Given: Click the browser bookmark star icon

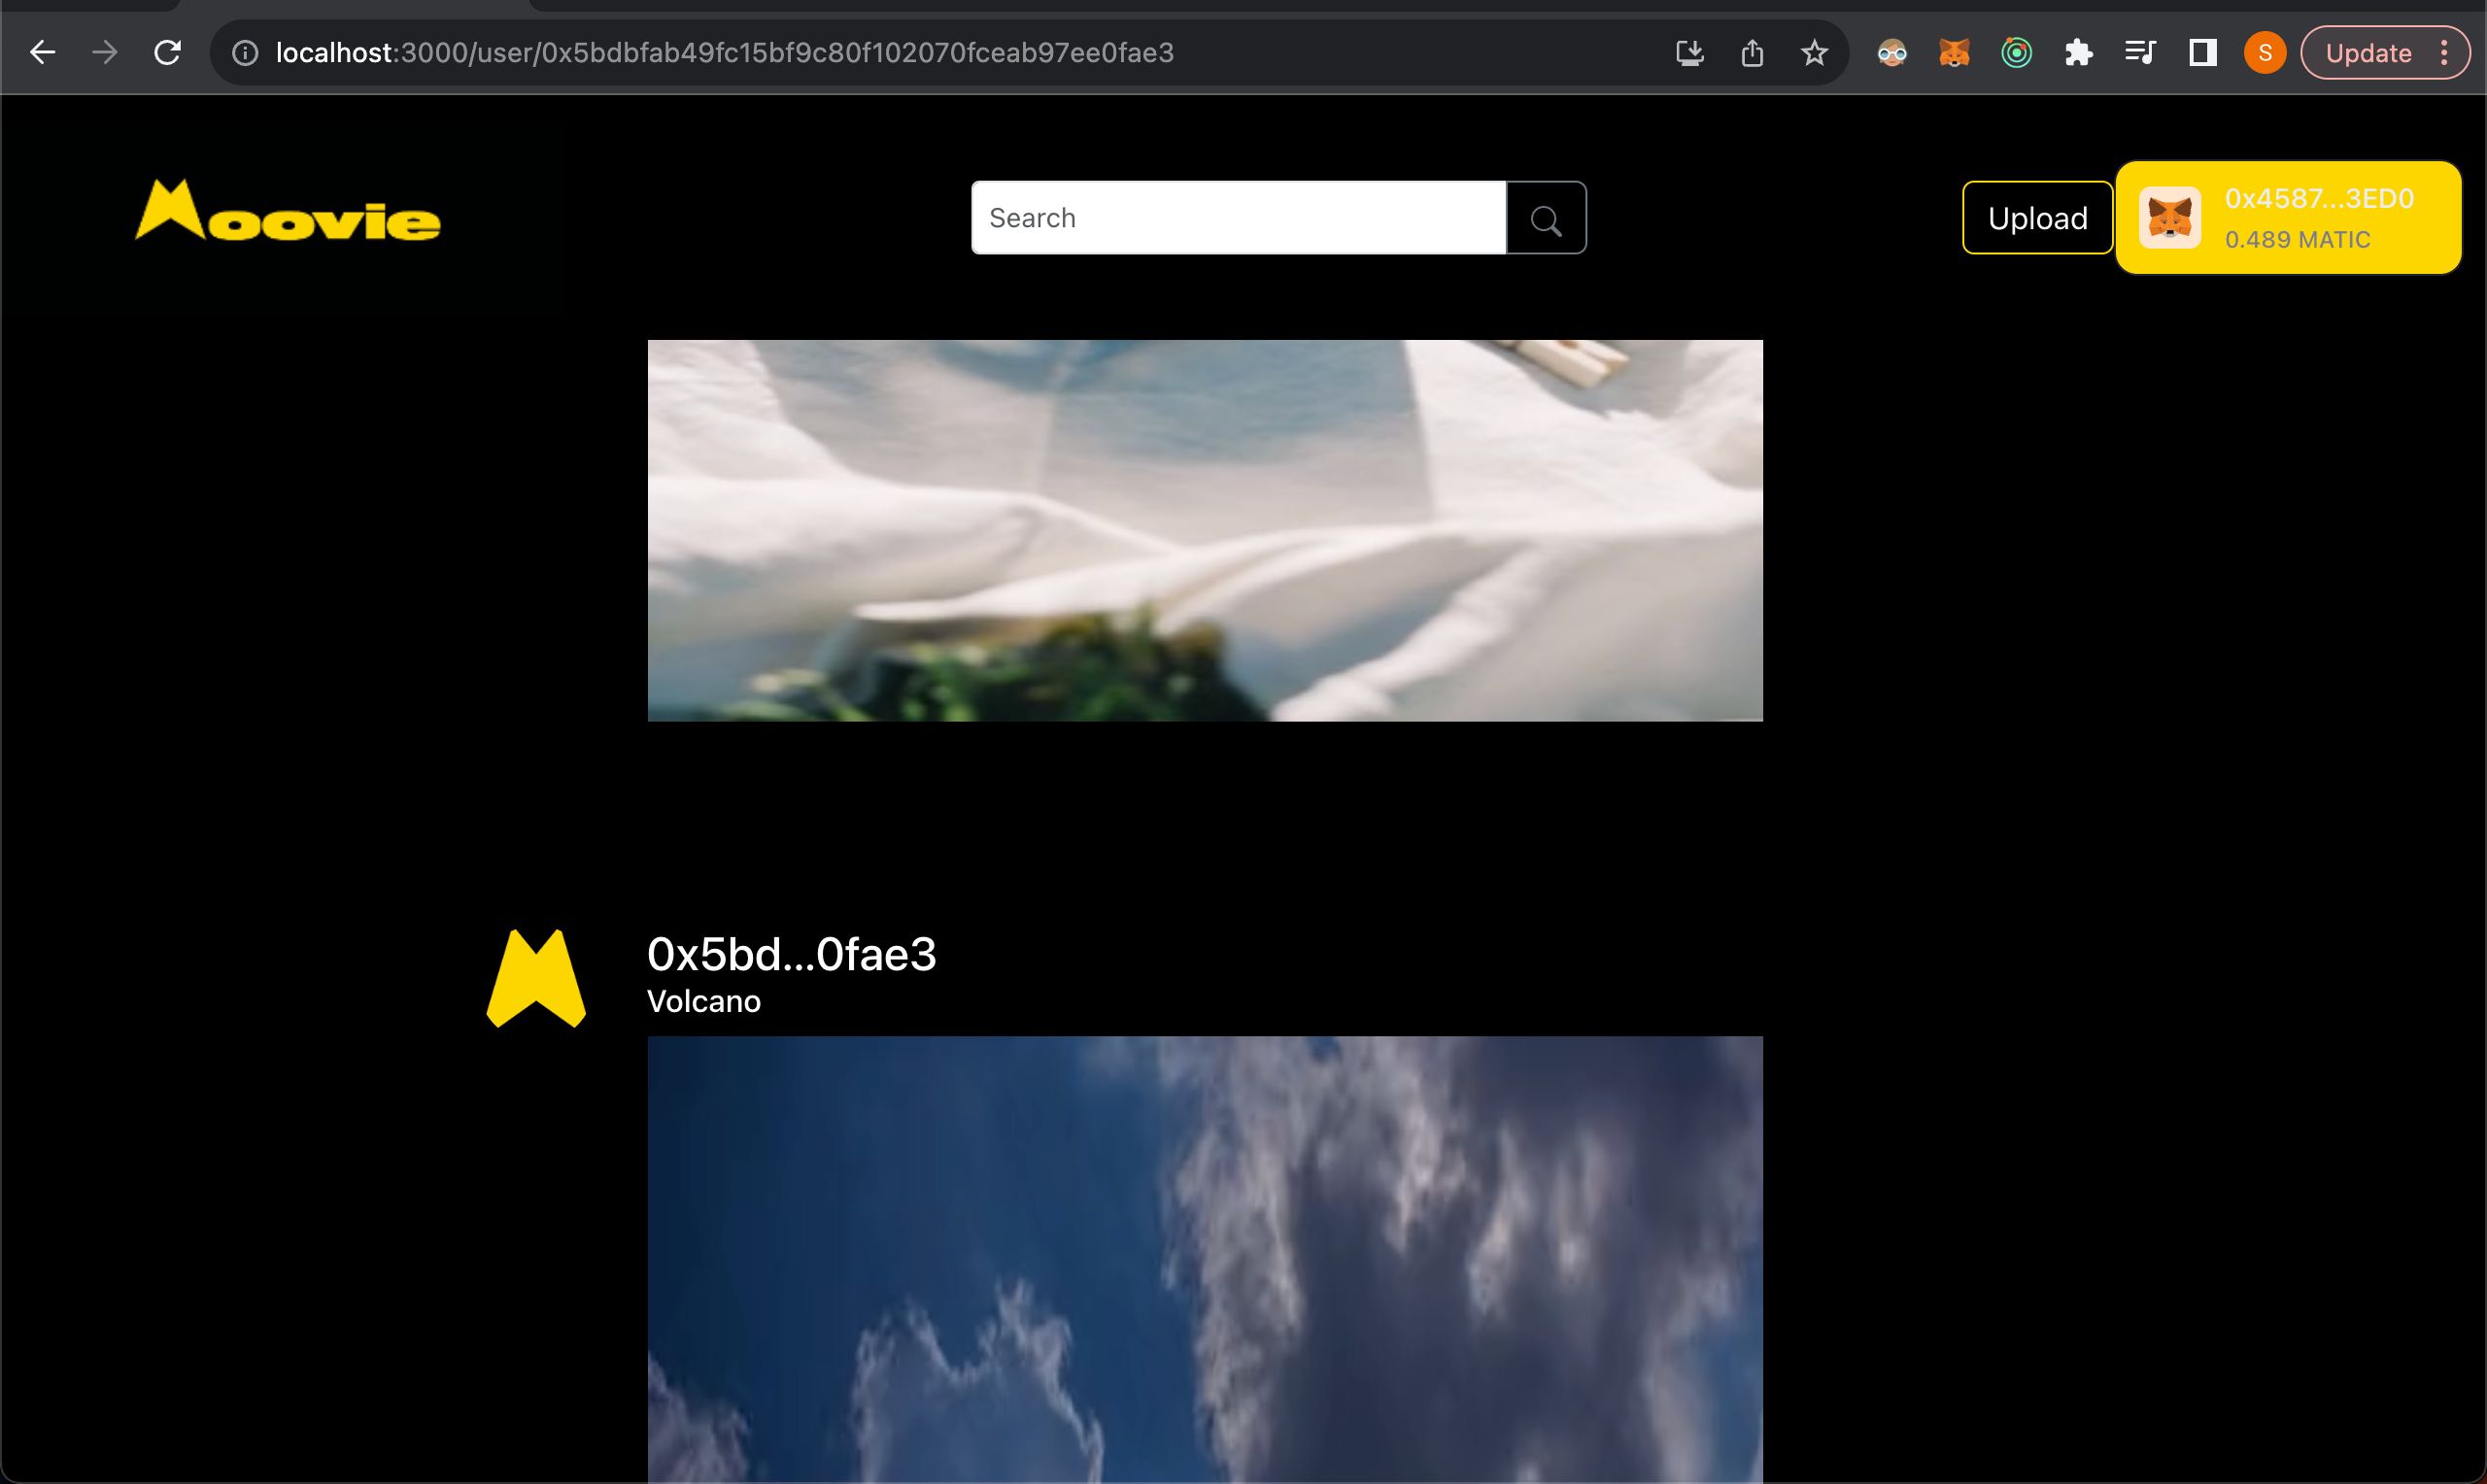Looking at the screenshot, I should (1814, 53).
